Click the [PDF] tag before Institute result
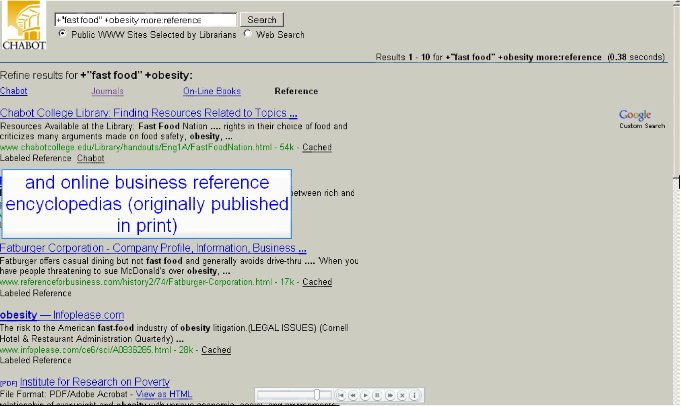This screenshot has height=406, width=681. coord(9,383)
